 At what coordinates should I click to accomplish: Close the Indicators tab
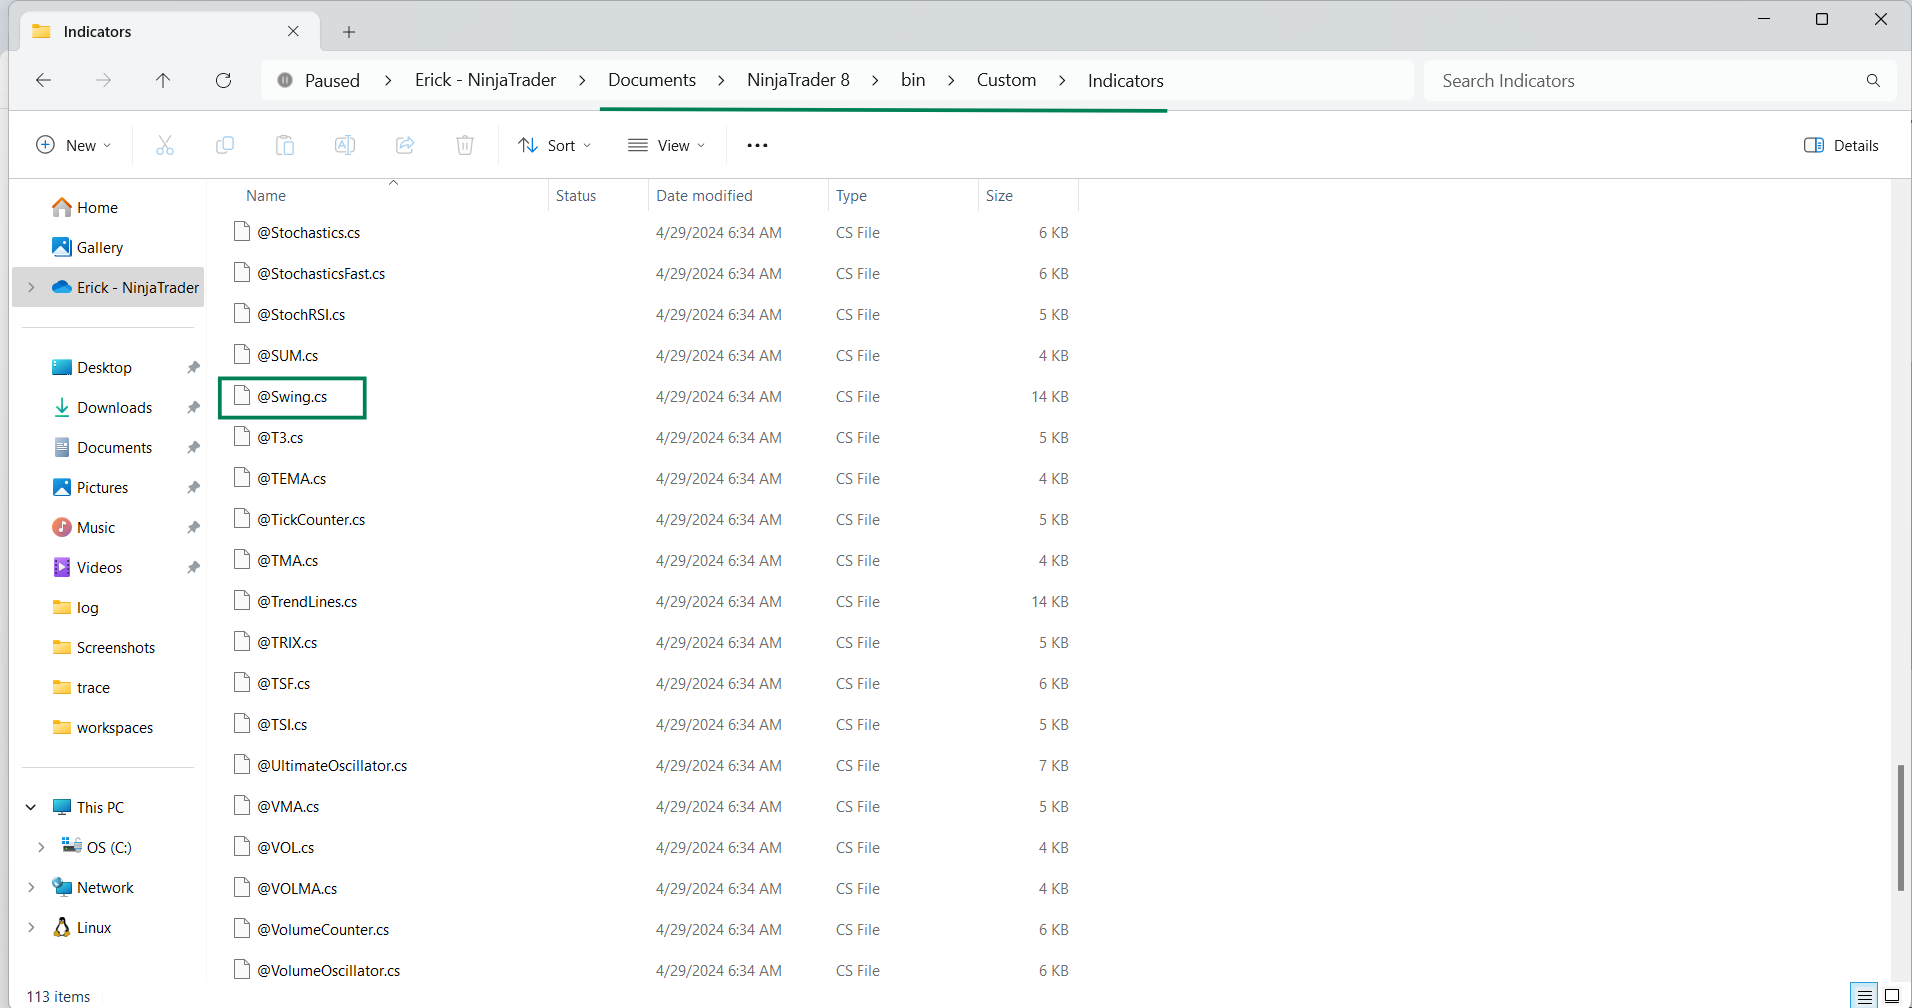[x=293, y=31]
